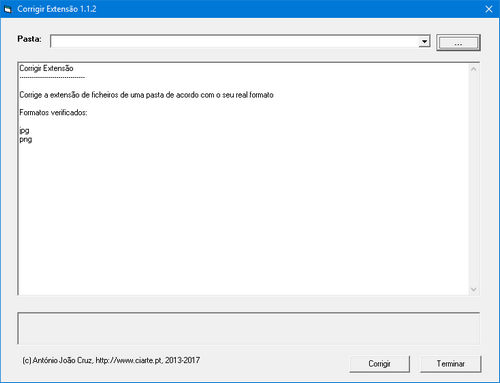Open folder browser with the '...' button
Screen dimensions: 500x383
click(x=458, y=43)
